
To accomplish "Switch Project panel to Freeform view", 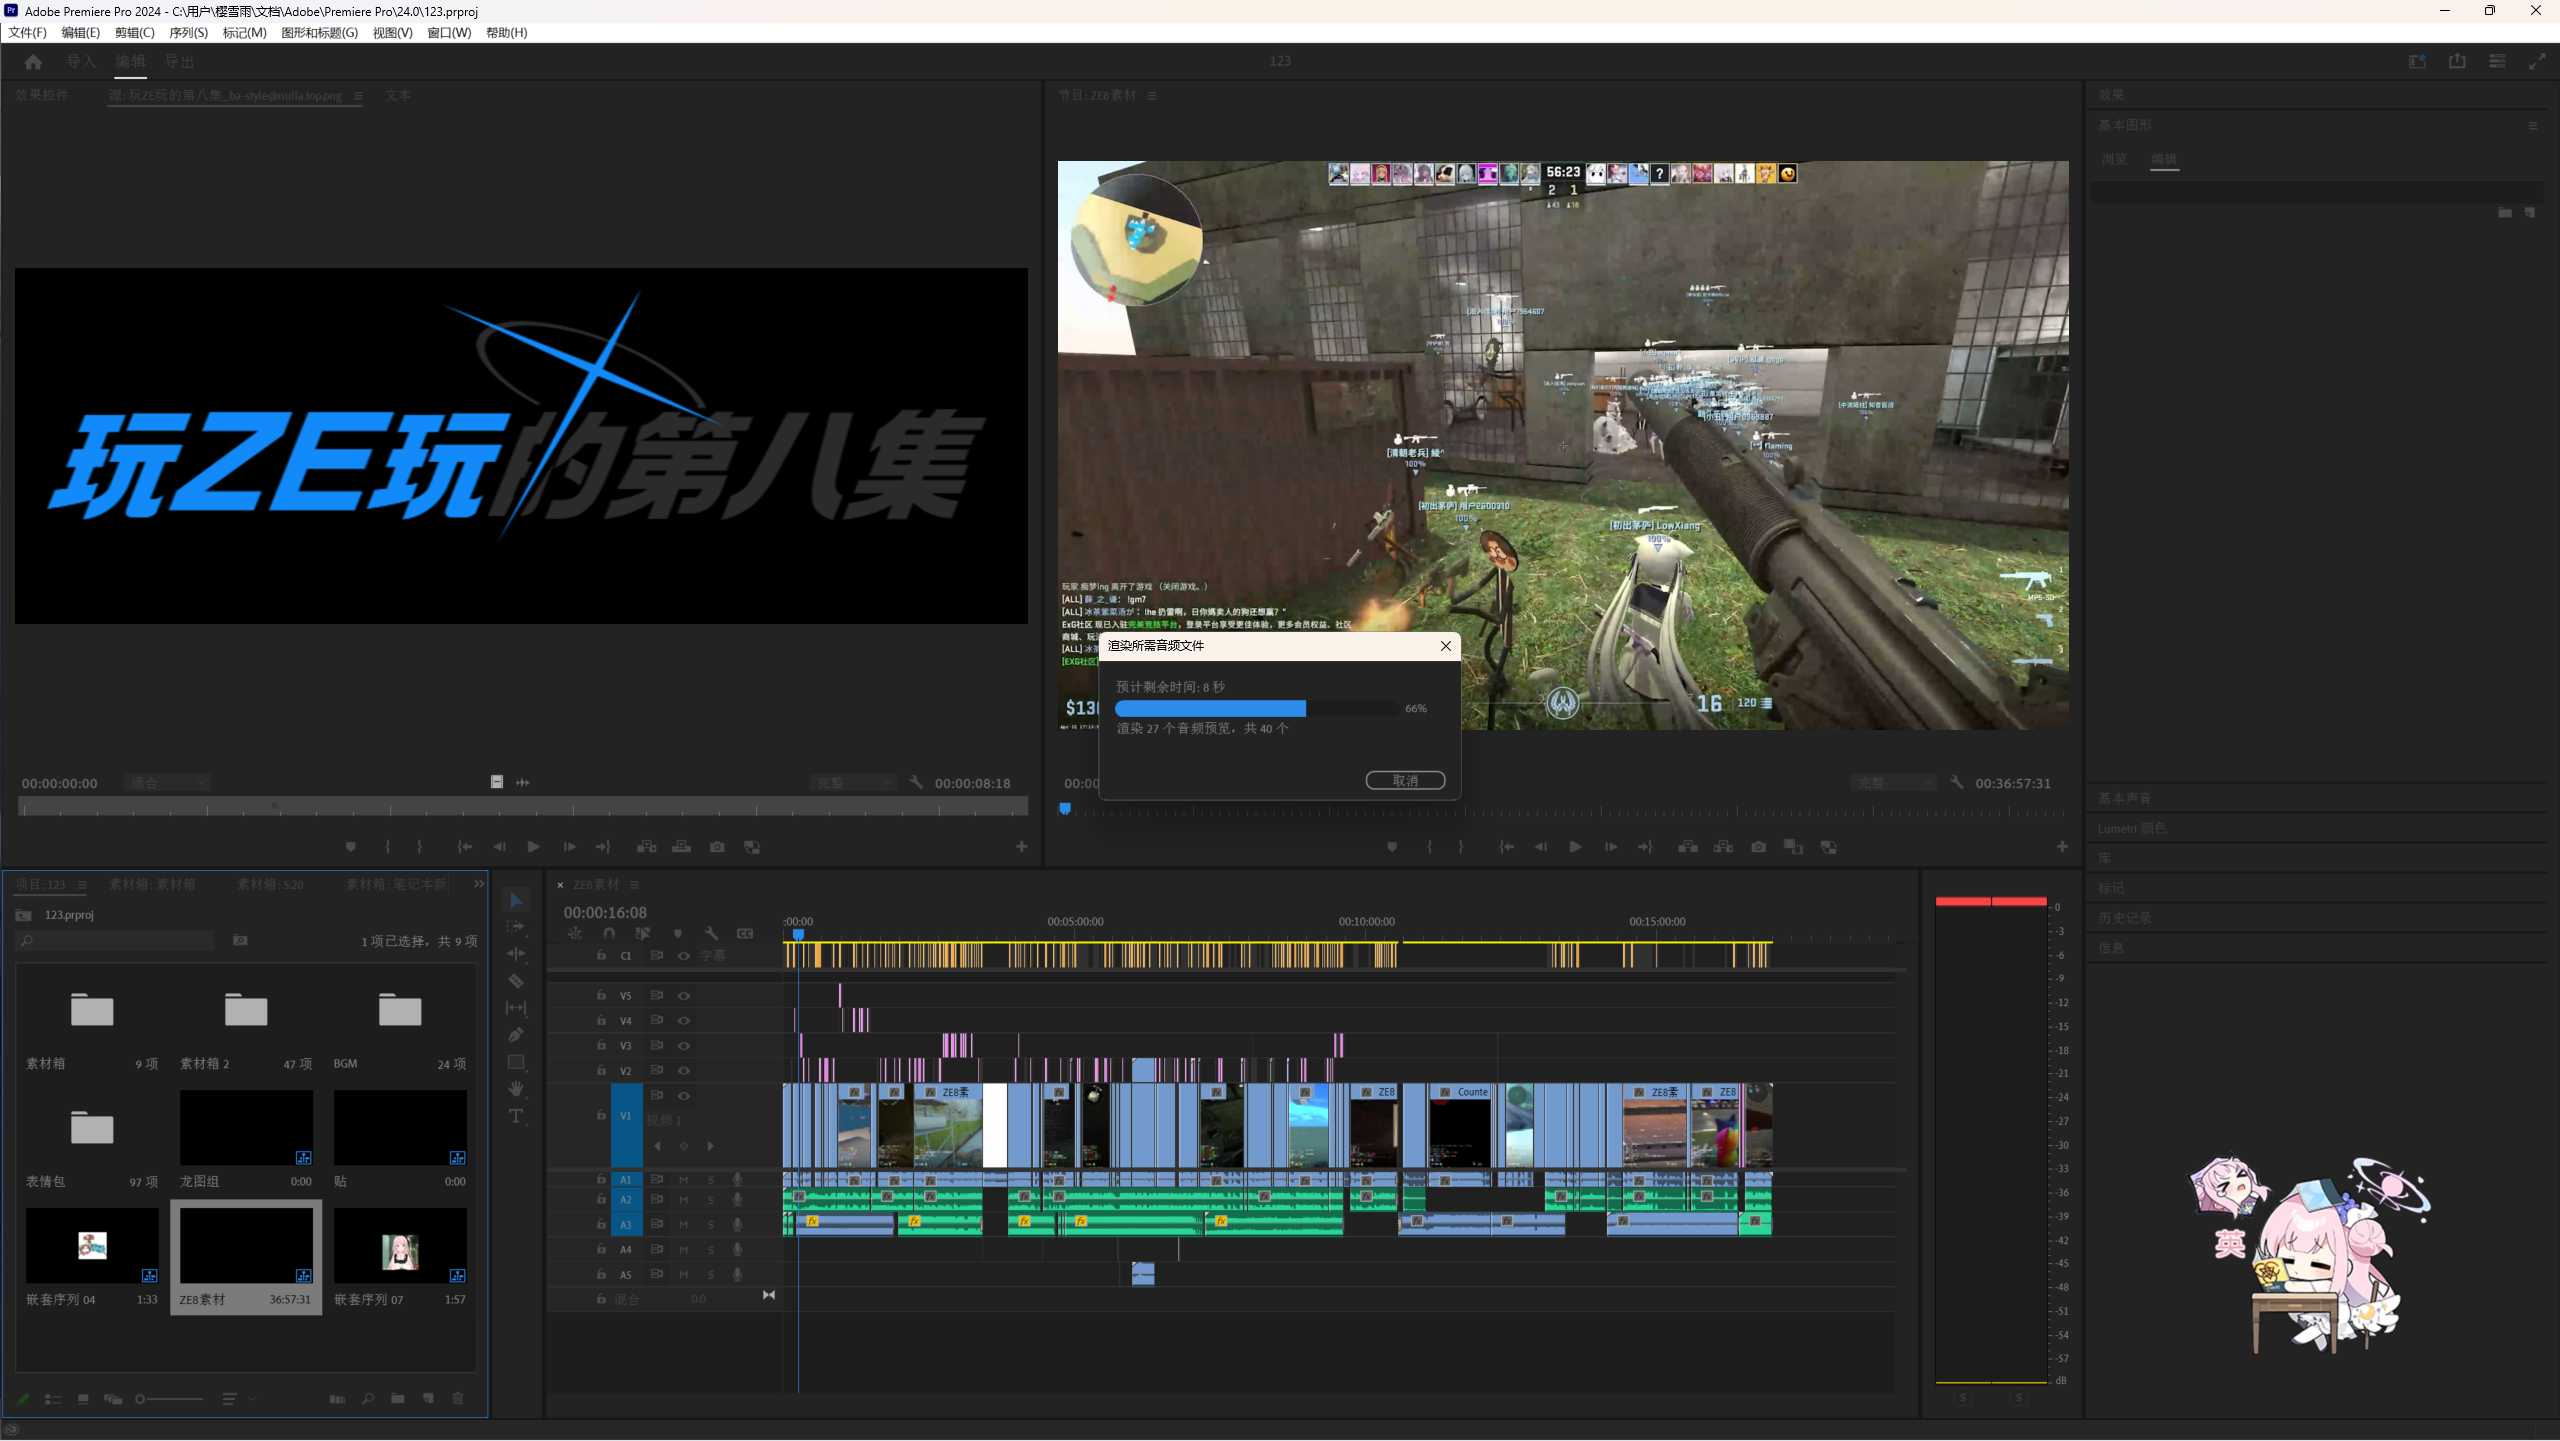I will (113, 1399).
